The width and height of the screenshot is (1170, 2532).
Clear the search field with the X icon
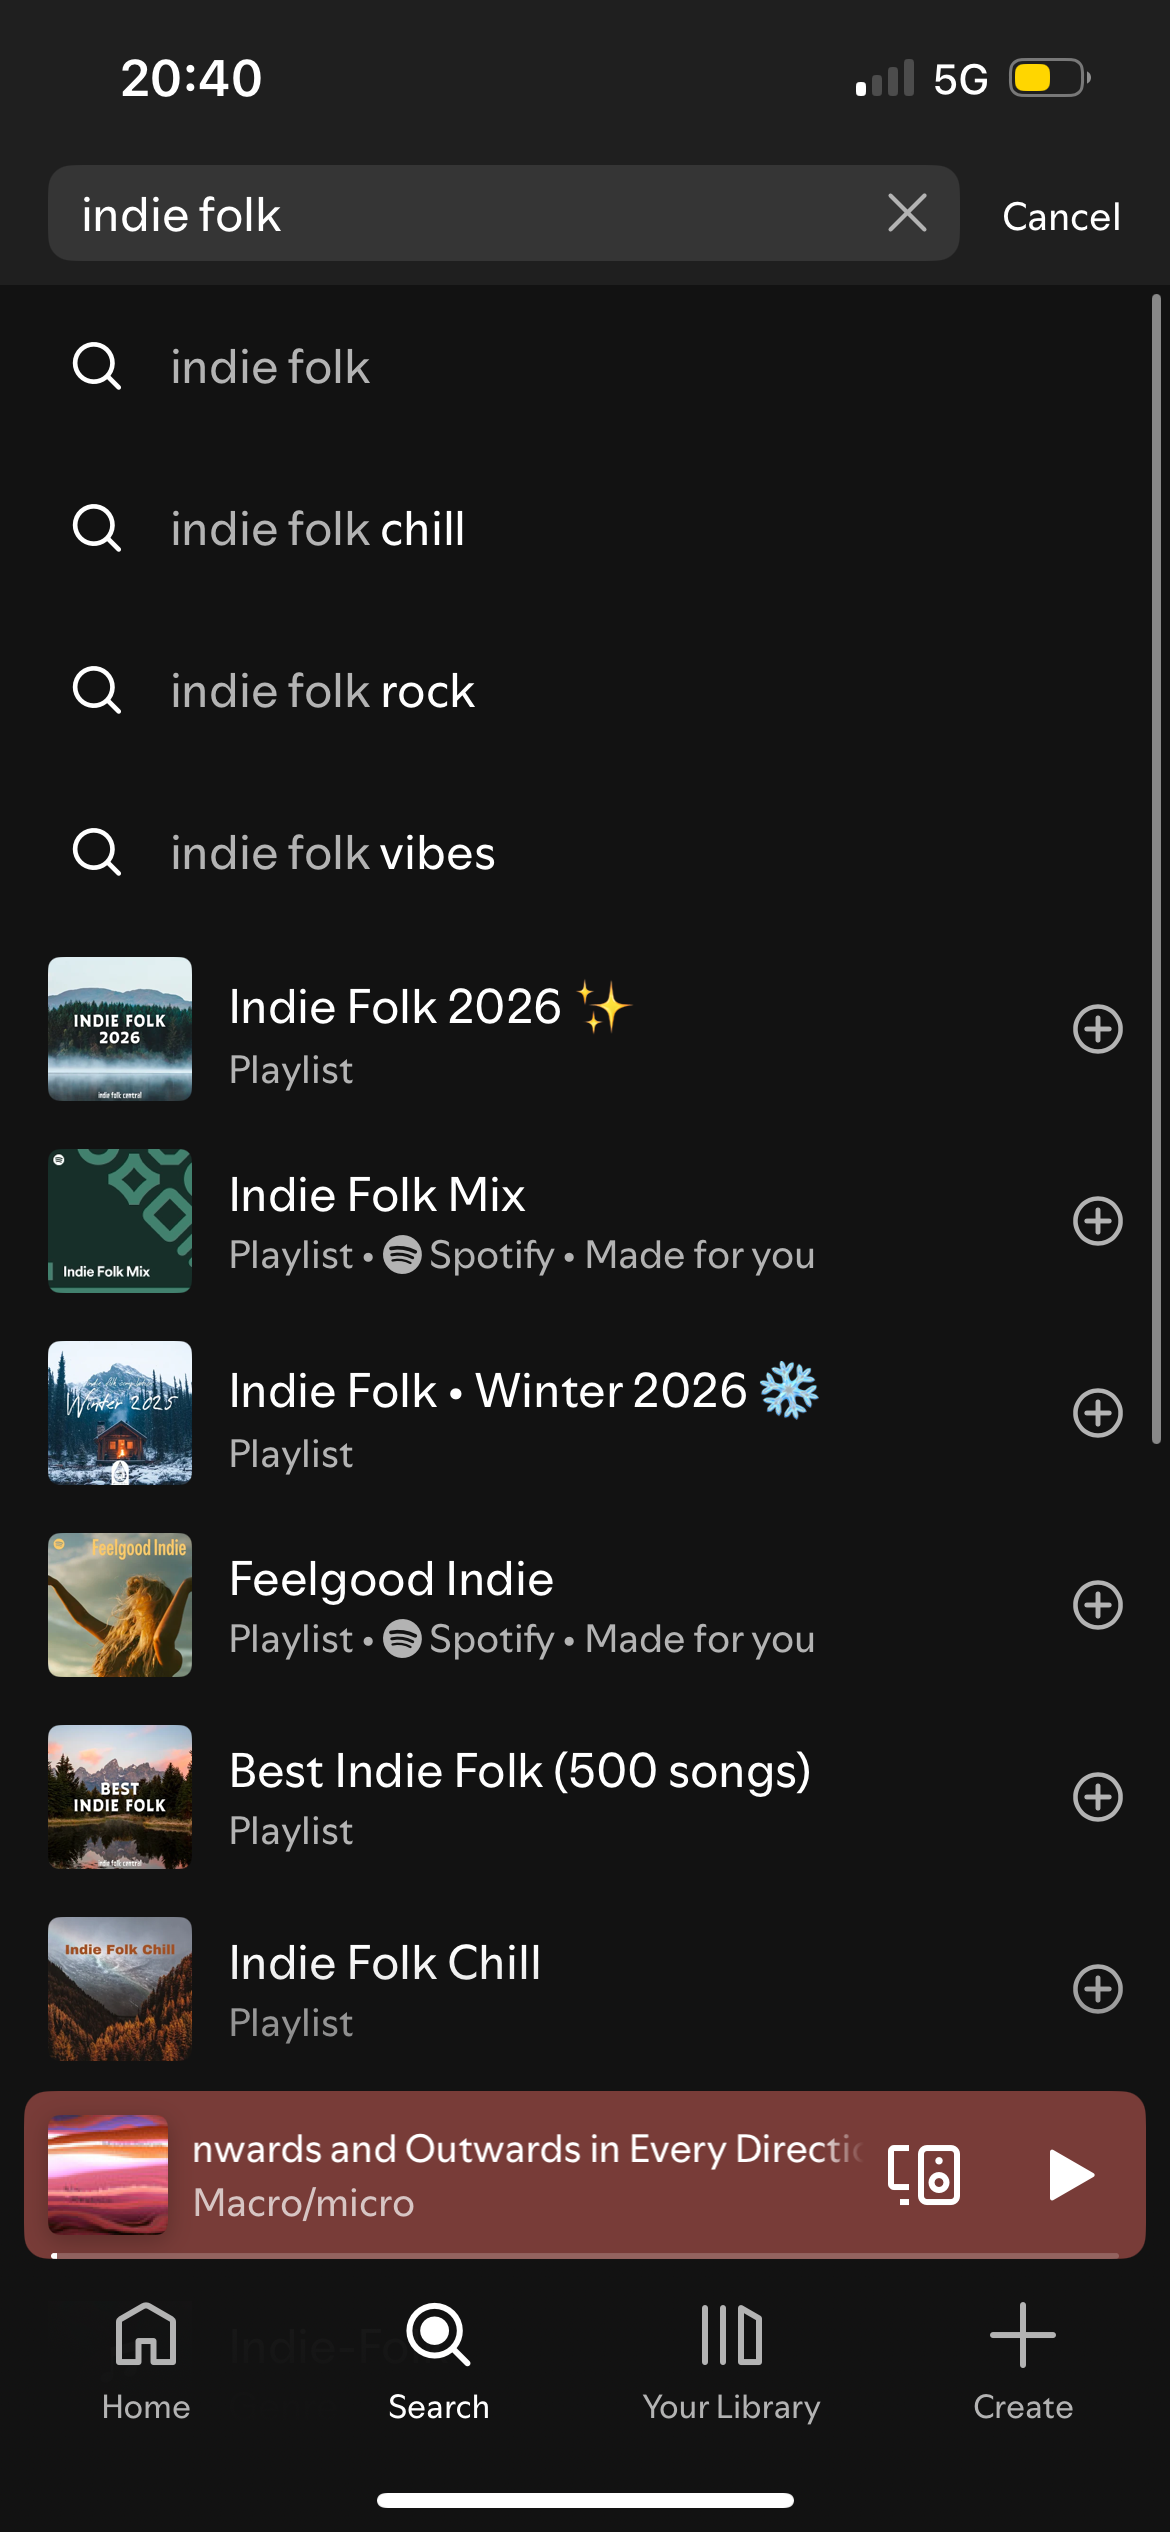pyautogui.click(x=907, y=213)
